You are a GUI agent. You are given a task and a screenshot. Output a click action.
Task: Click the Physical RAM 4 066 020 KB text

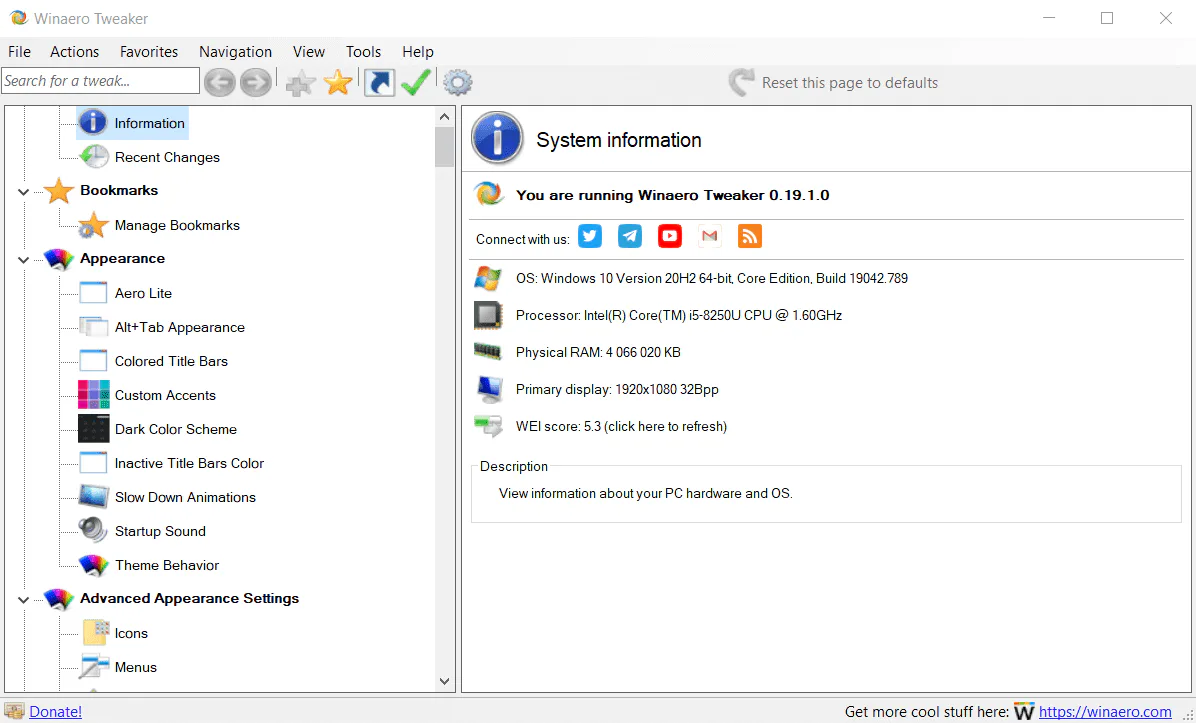tap(598, 352)
